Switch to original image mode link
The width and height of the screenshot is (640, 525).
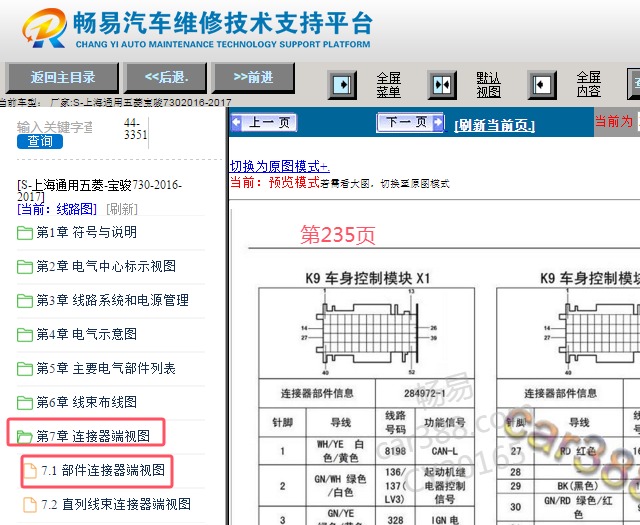coord(280,167)
